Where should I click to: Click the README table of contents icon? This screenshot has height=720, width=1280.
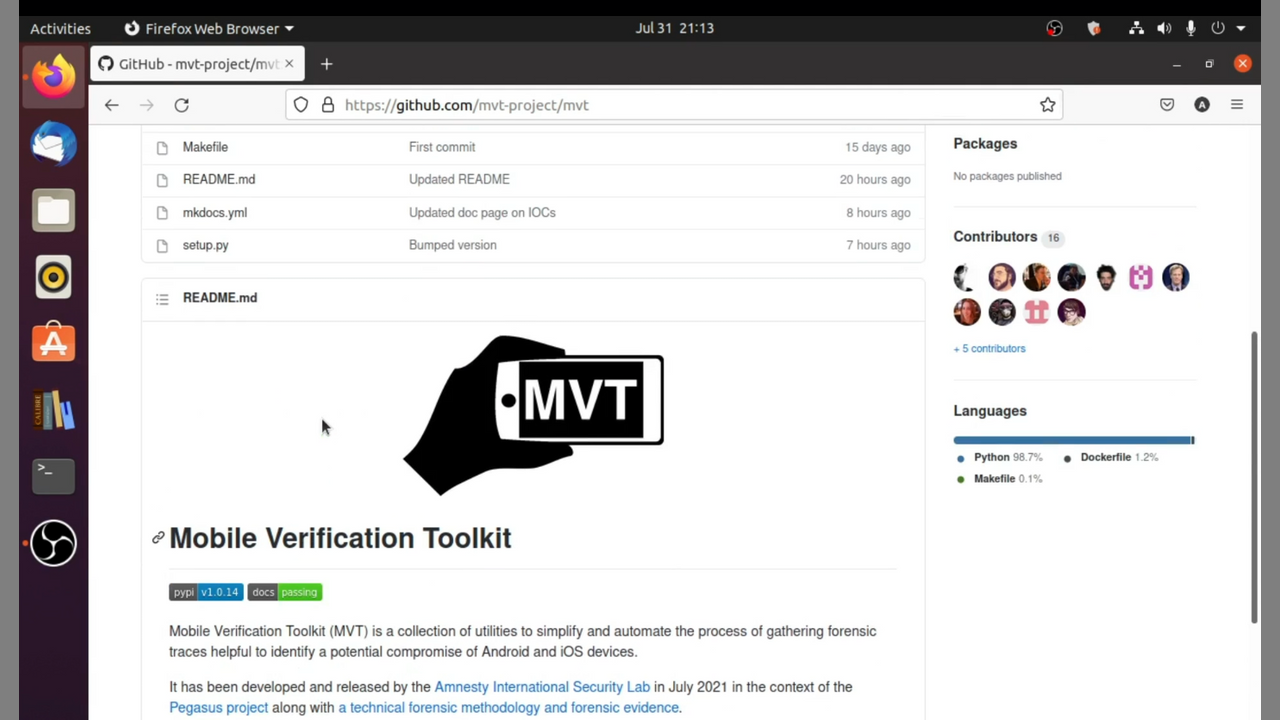pos(162,298)
